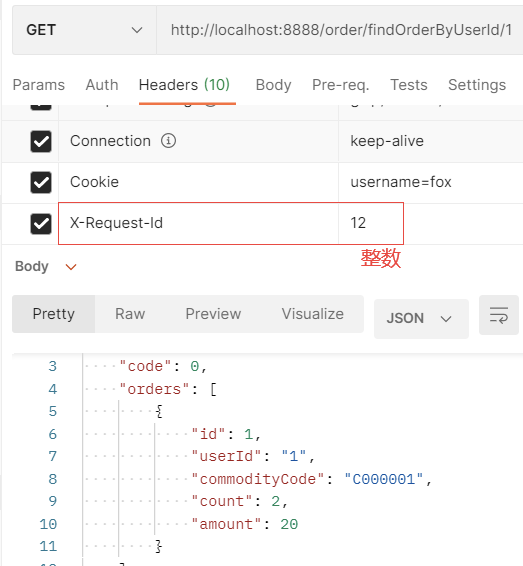Select the Visualize response view
The height and width of the screenshot is (566, 523).
(x=313, y=314)
